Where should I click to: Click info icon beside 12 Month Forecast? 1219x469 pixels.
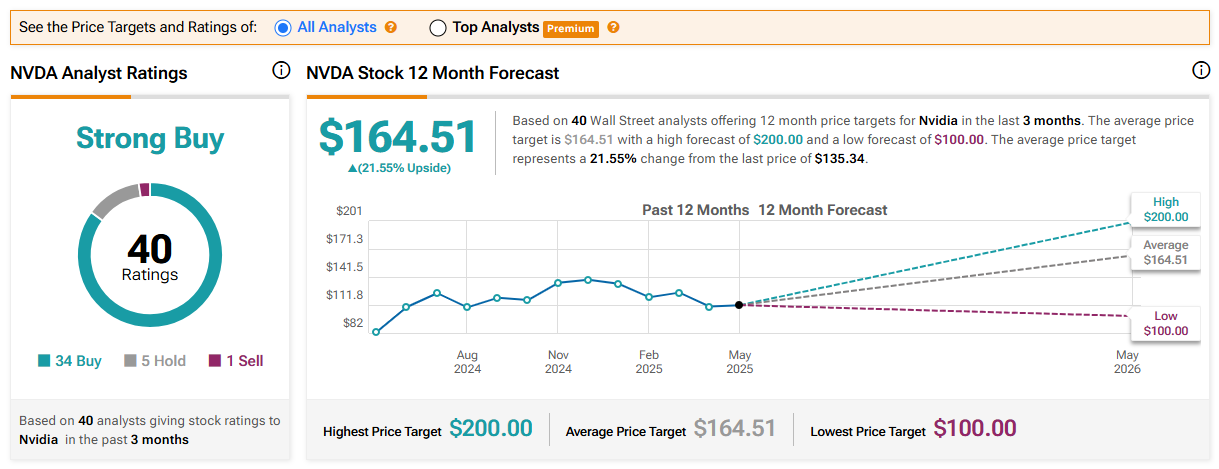(1201, 71)
